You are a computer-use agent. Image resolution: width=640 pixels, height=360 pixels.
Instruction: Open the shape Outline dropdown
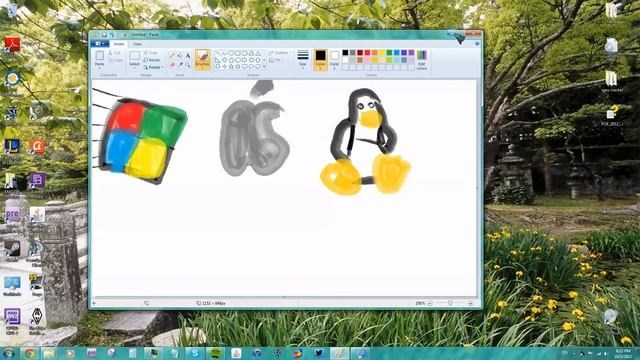[280, 53]
